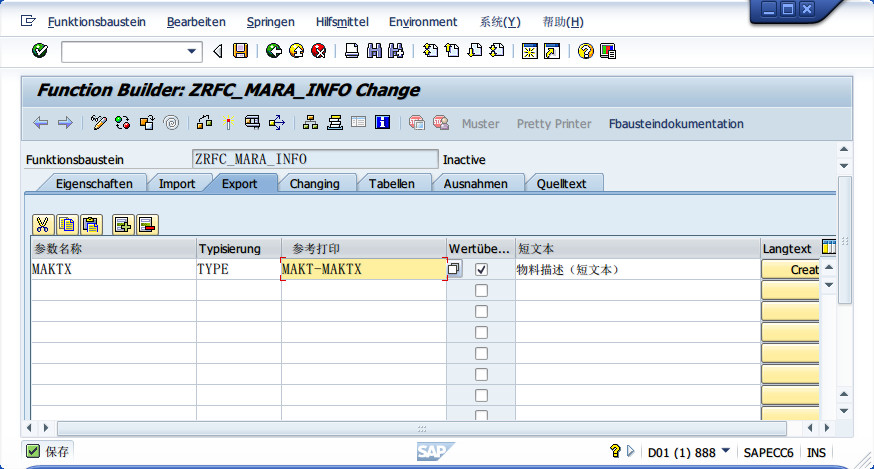
Task: Click the Last Page icon
Action: (x=497, y=51)
